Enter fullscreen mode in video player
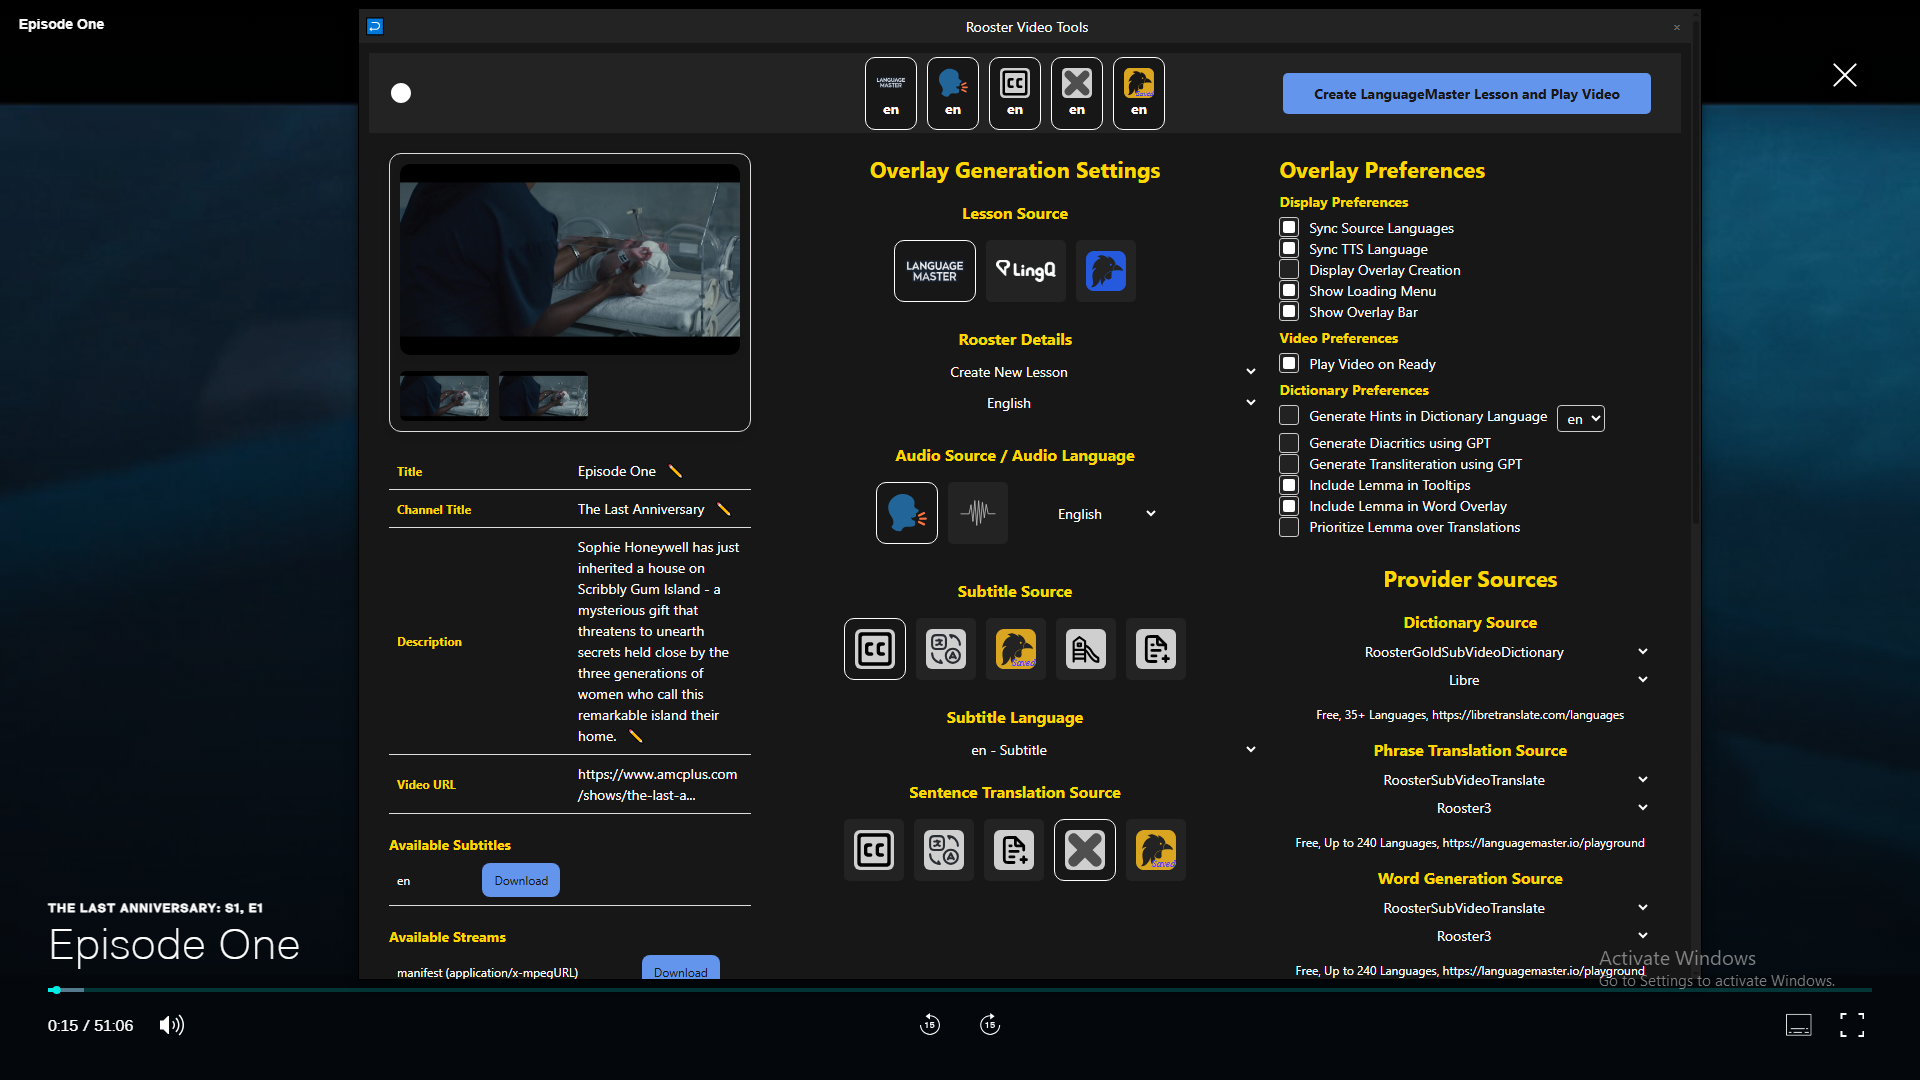The image size is (1920, 1080). (1852, 1025)
